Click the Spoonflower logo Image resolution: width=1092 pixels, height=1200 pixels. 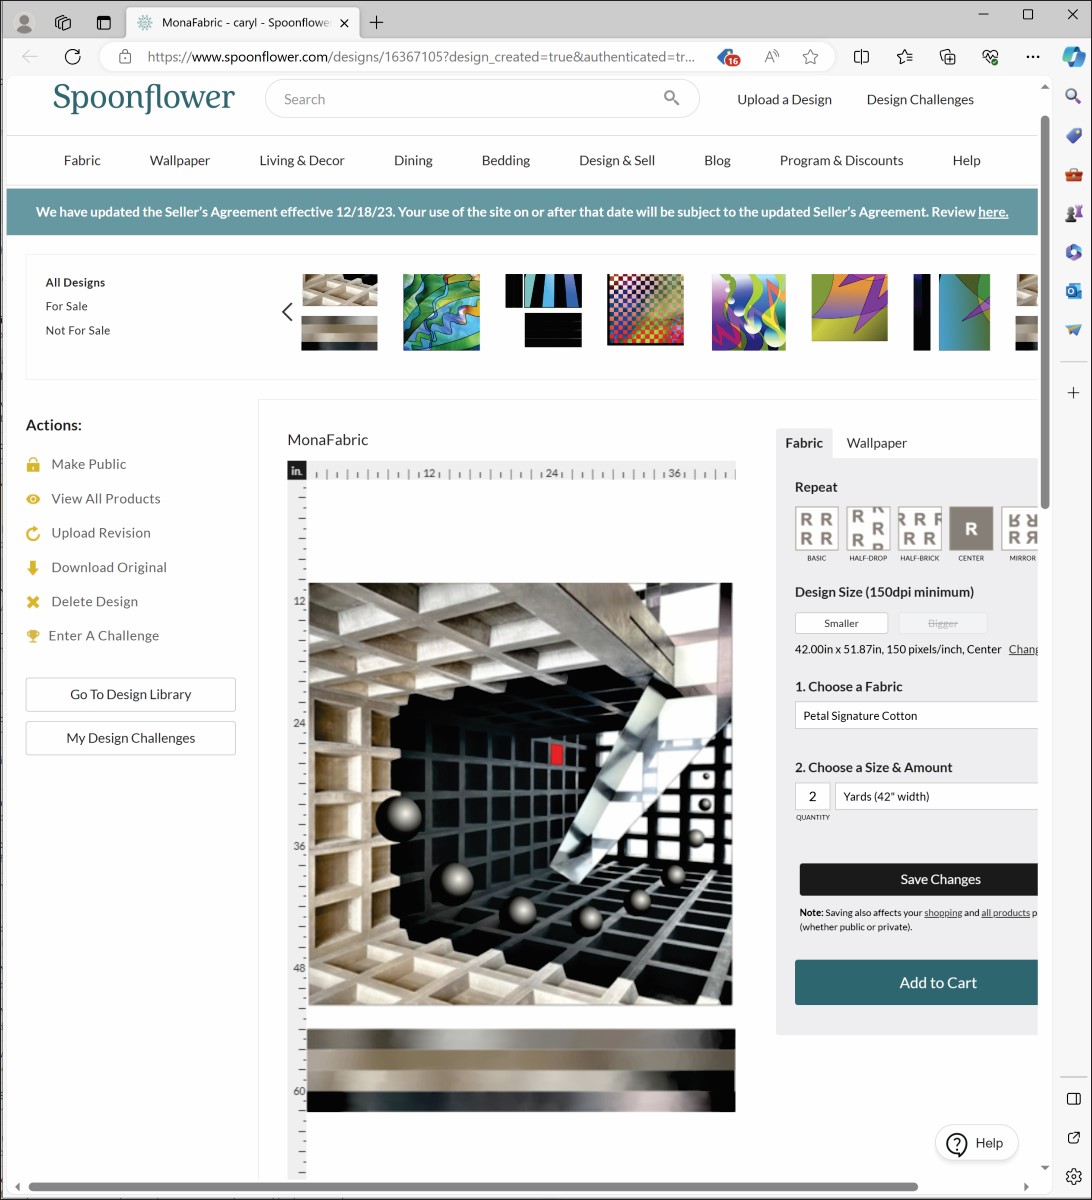coord(144,98)
